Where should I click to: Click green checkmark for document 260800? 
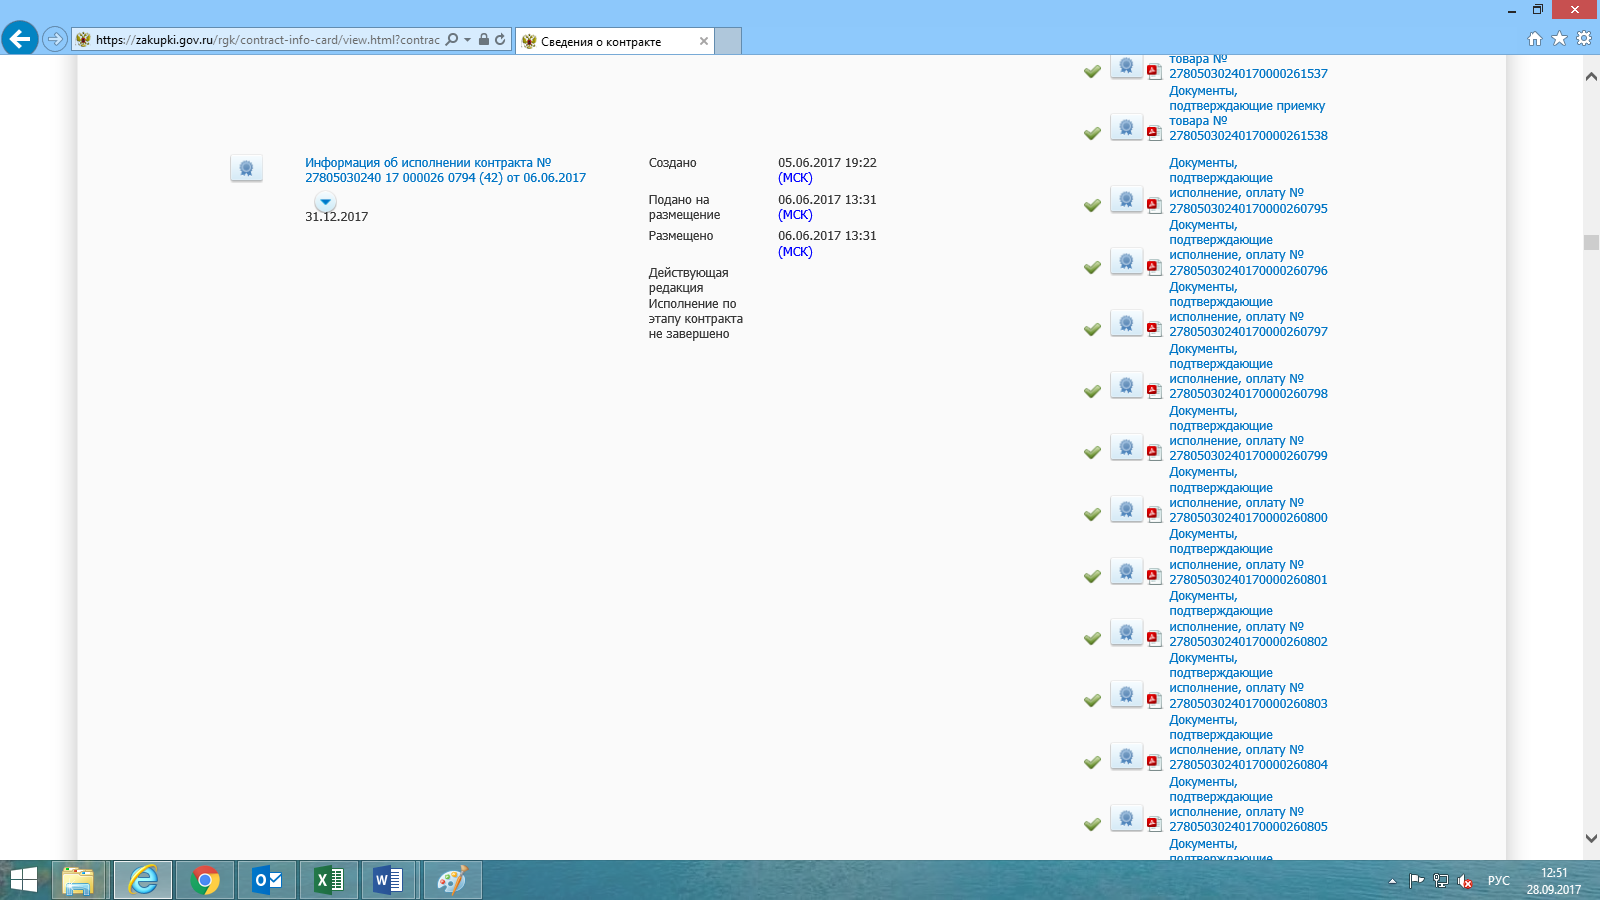click(x=1092, y=514)
